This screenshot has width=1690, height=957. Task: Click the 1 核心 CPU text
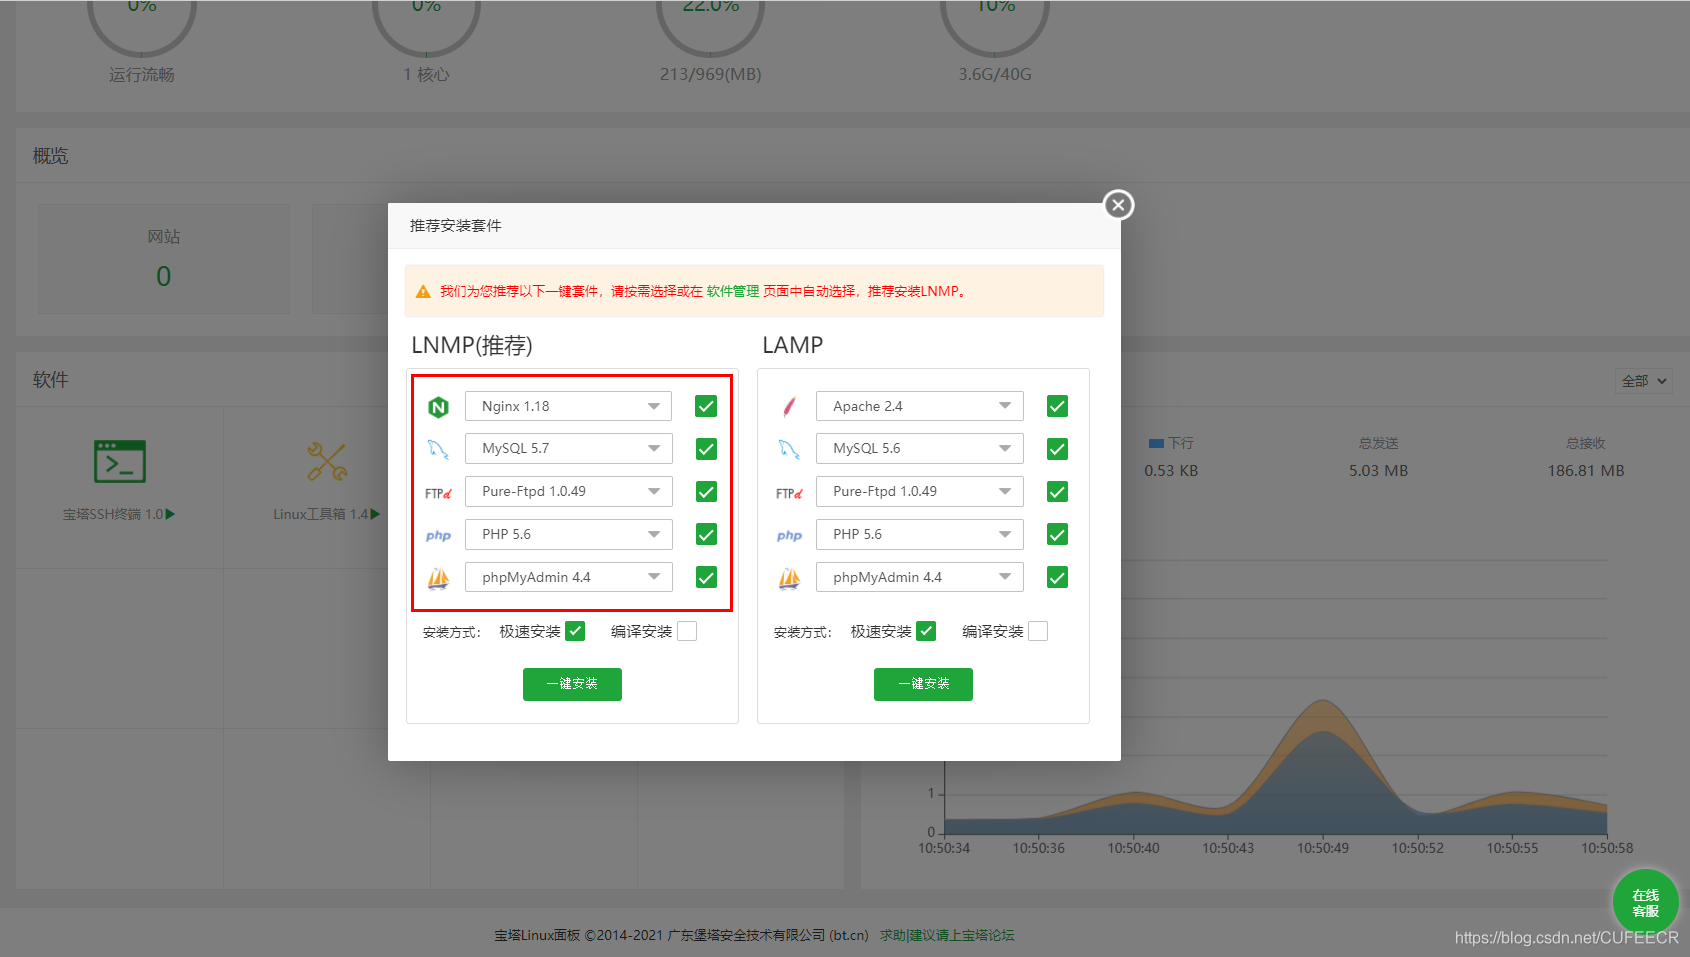pyautogui.click(x=427, y=75)
